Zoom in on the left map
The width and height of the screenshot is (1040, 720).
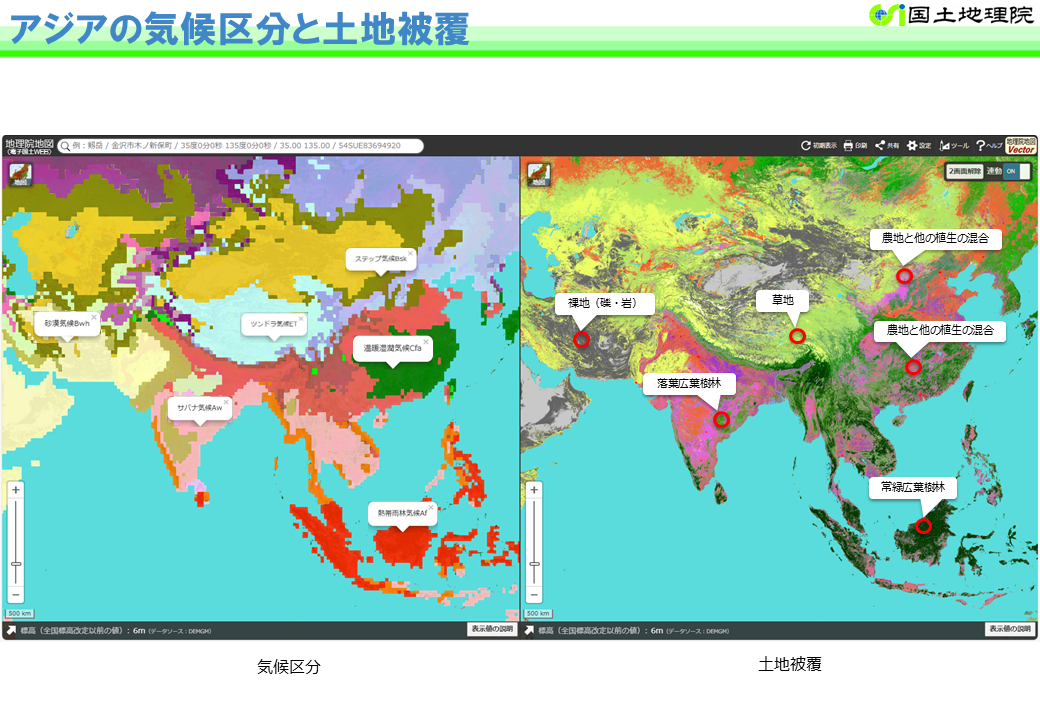(16, 490)
